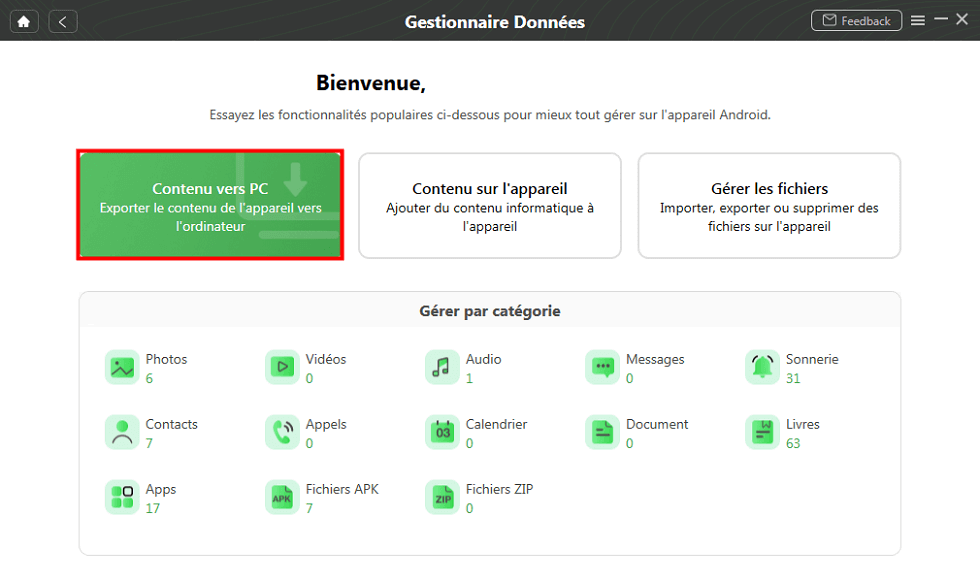
Task: Open the Livres book icon
Action: click(x=762, y=432)
